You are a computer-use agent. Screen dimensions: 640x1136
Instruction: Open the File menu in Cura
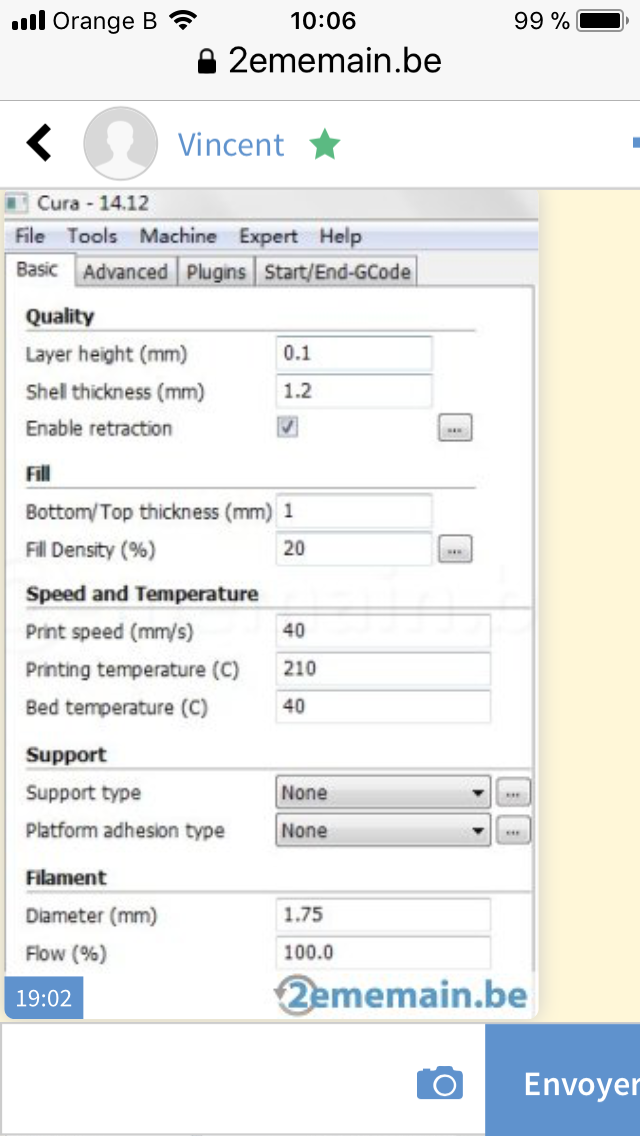(30, 236)
